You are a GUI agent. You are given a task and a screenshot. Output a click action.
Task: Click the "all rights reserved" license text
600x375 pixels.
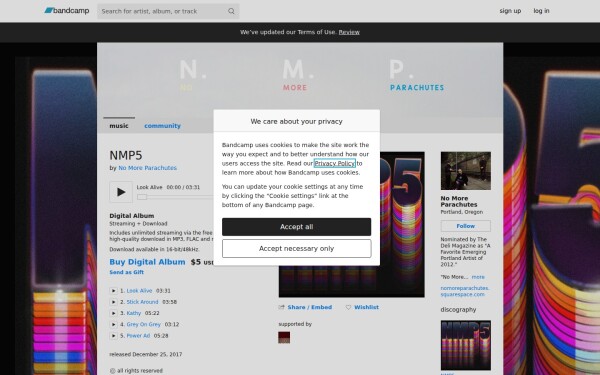coord(140,370)
